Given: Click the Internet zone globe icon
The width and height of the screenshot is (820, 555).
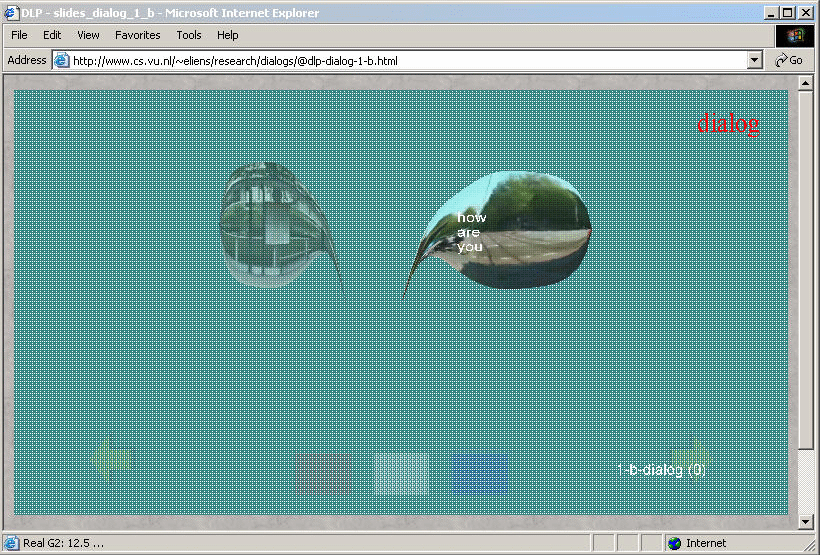Looking at the screenshot, I should click(675, 543).
